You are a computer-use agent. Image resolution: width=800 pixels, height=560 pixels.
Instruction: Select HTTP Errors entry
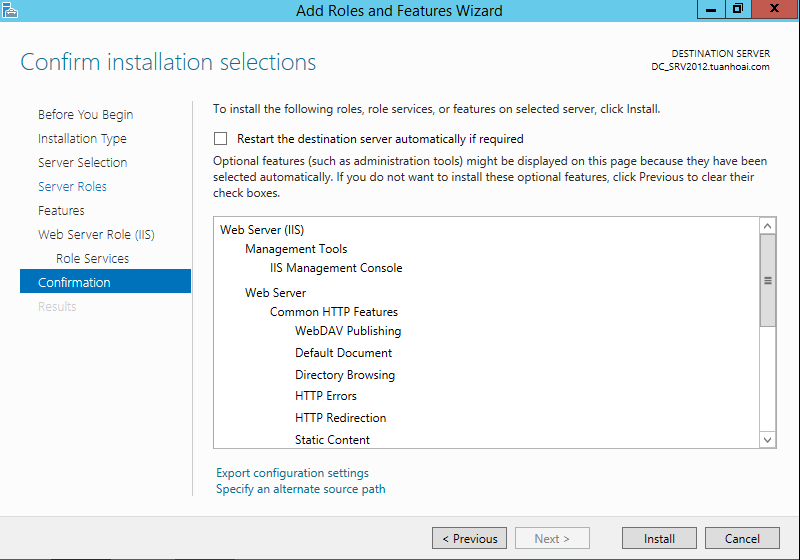tap(326, 396)
